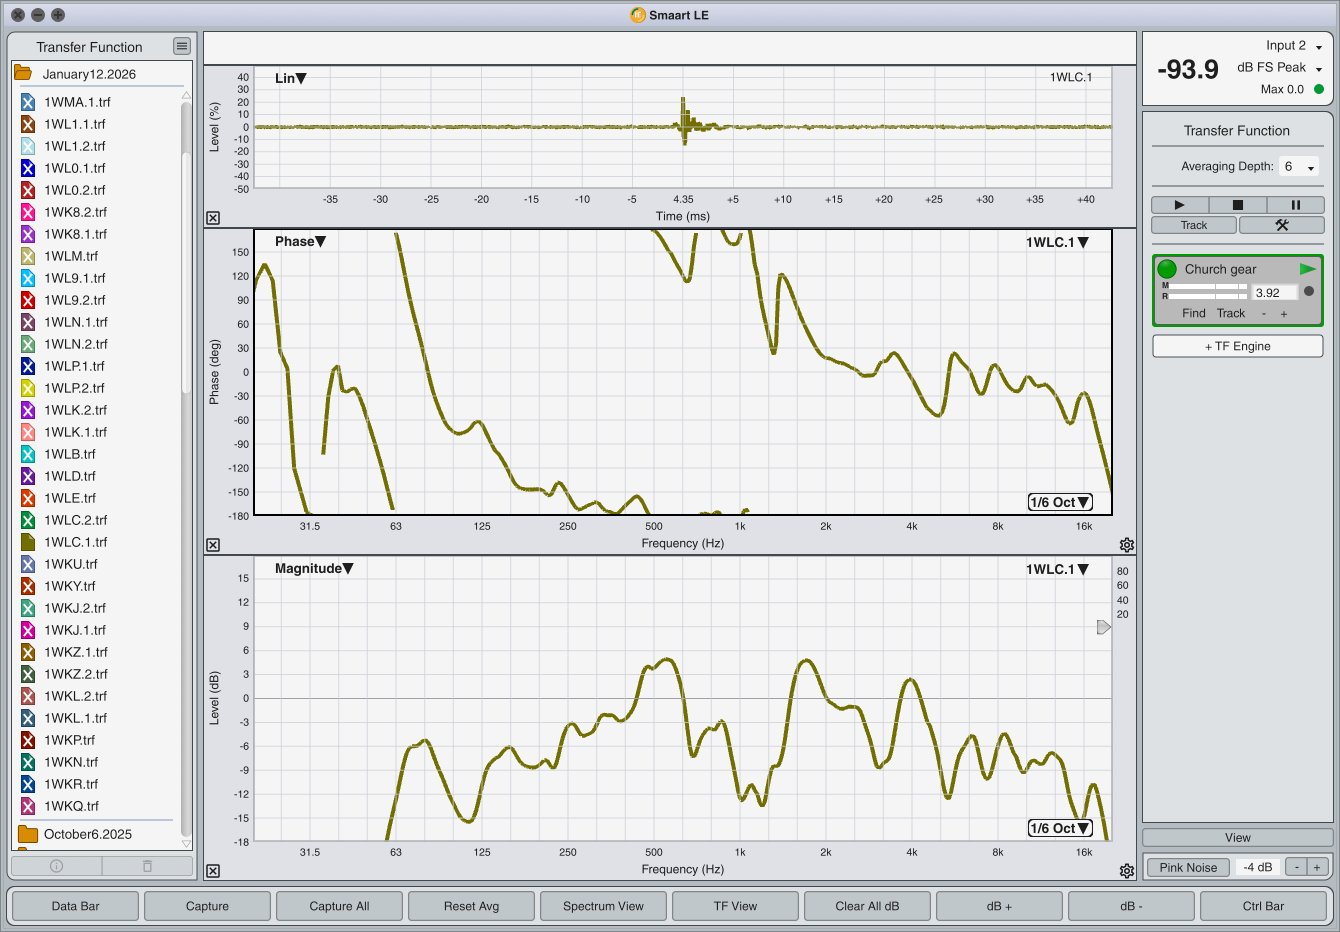Click the 1WLC.1.trf file icon

(x=28, y=542)
